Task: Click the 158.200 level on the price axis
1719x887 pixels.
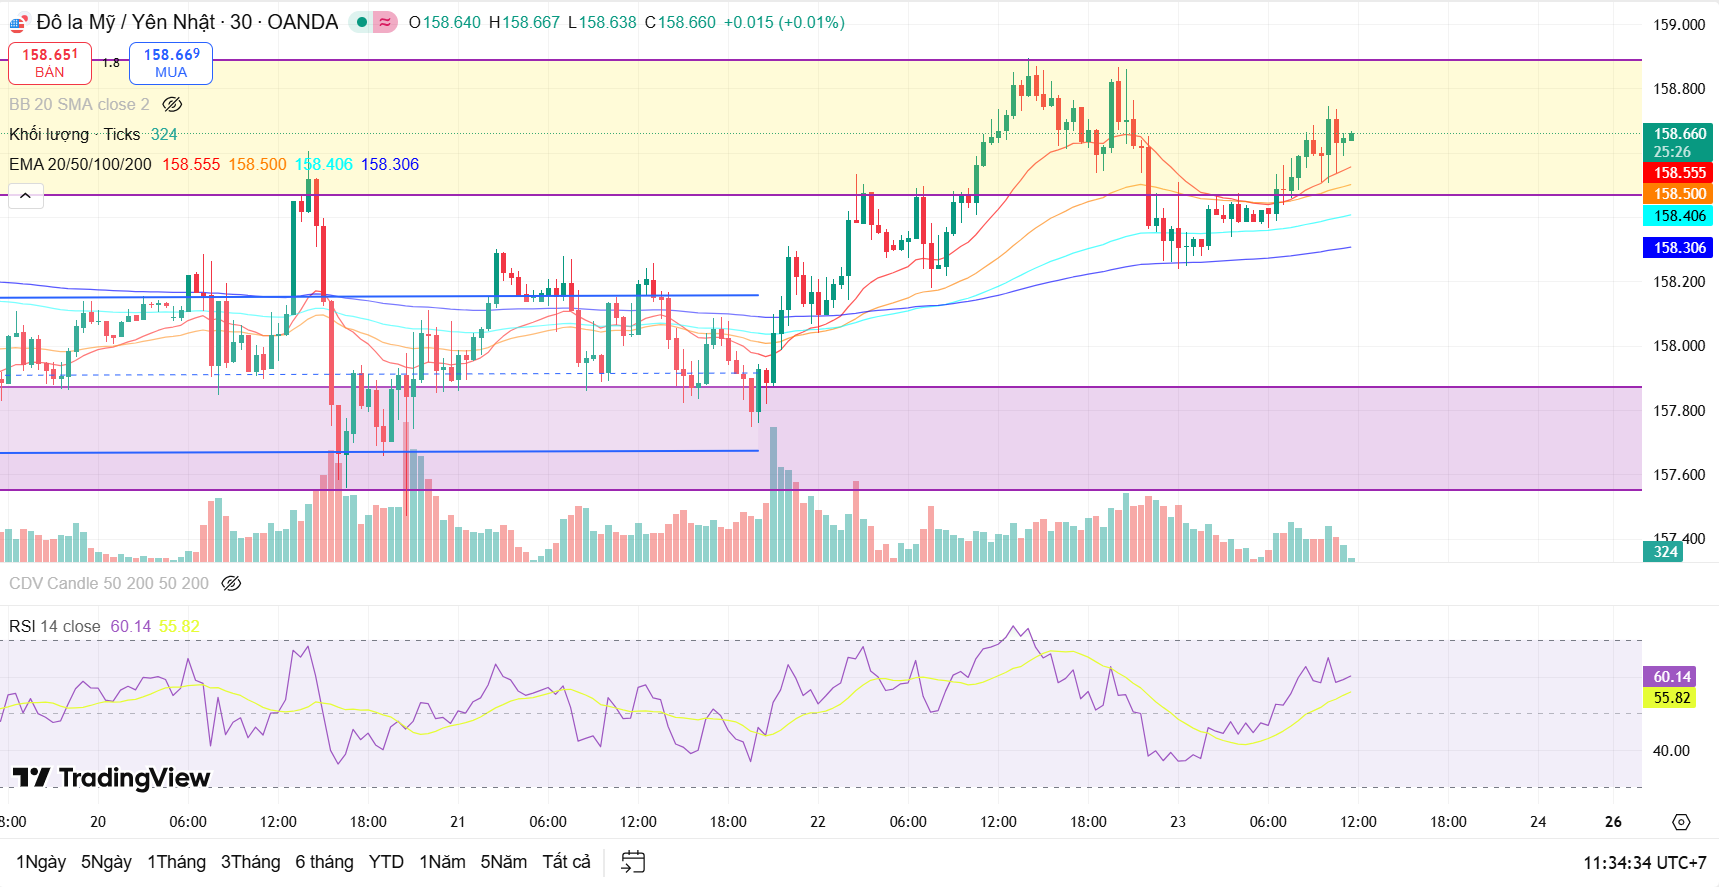Action: 1679,282
